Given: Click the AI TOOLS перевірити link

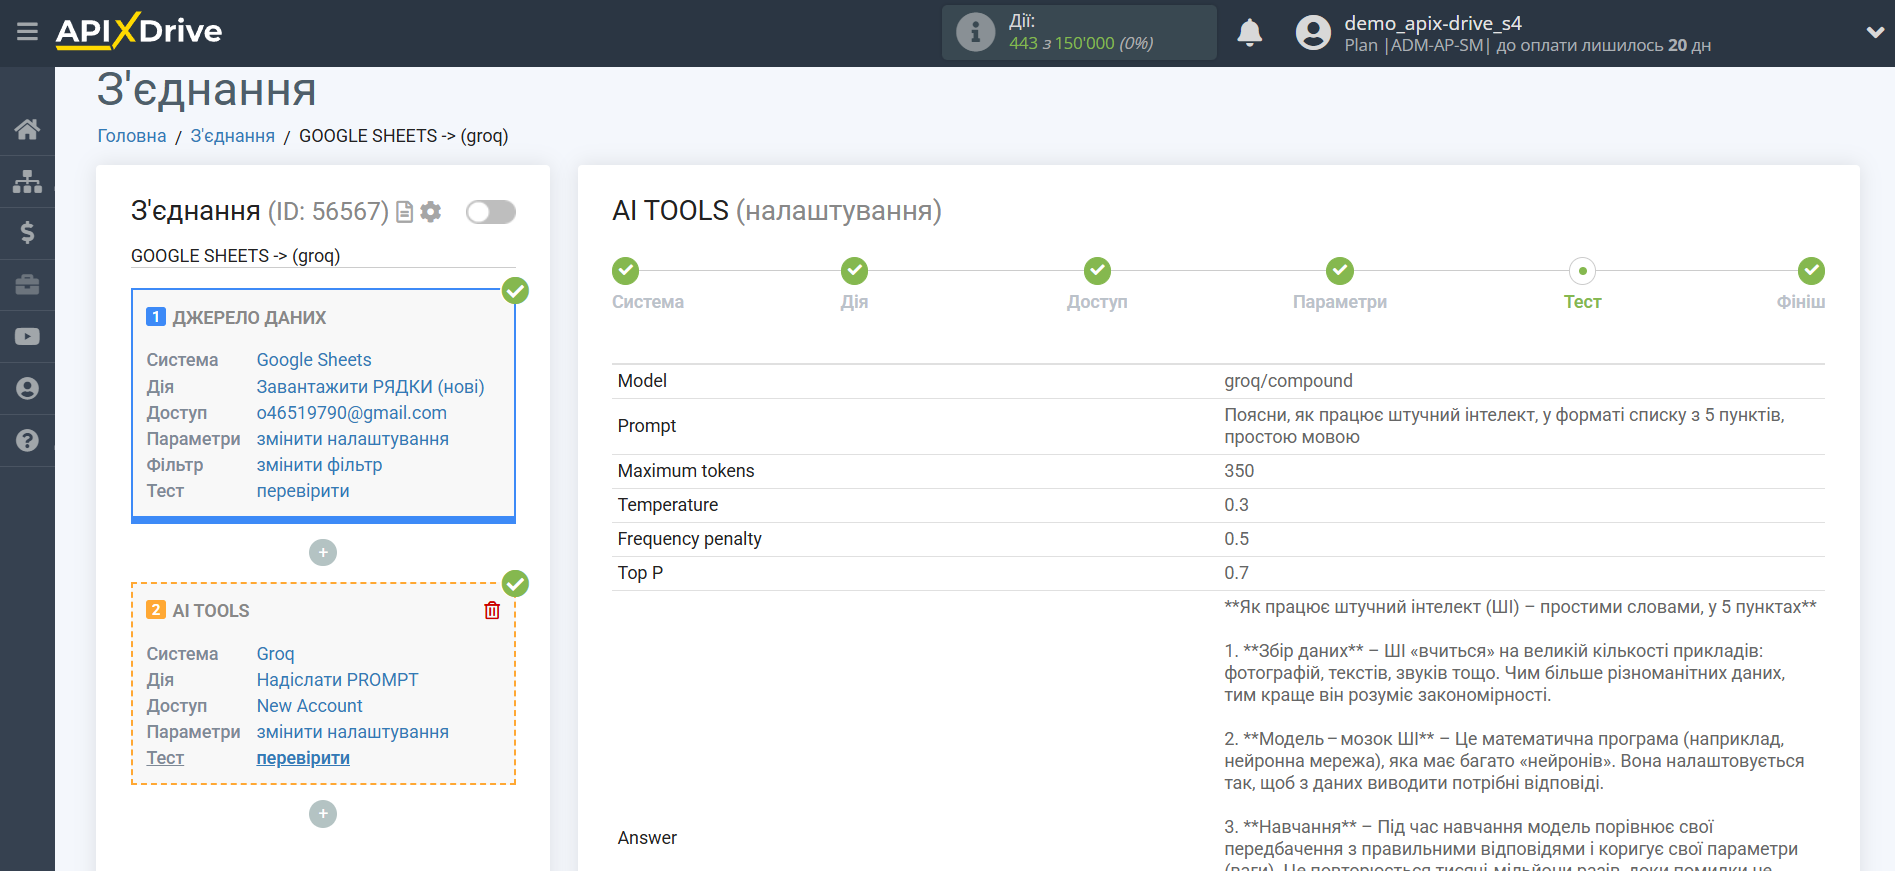Looking at the screenshot, I should coord(303,758).
